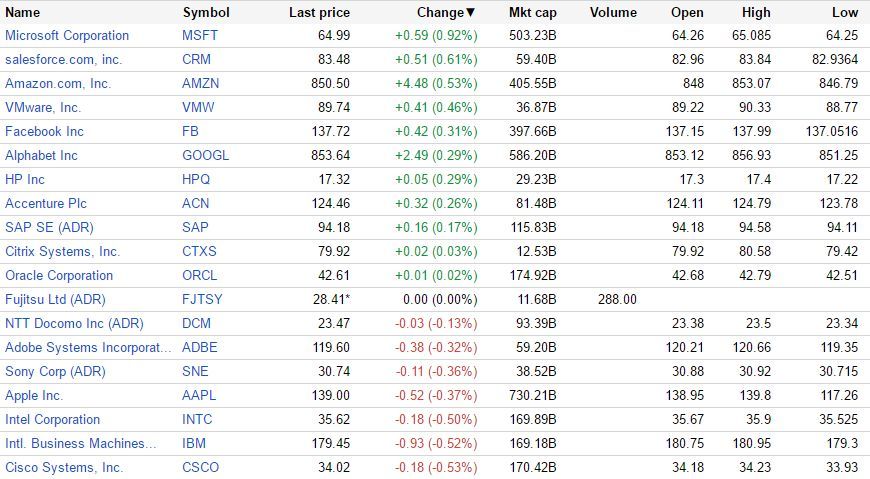Select the Fujitsu Ltd (ADR) link
The height and width of the screenshot is (479, 870).
click(x=55, y=299)
